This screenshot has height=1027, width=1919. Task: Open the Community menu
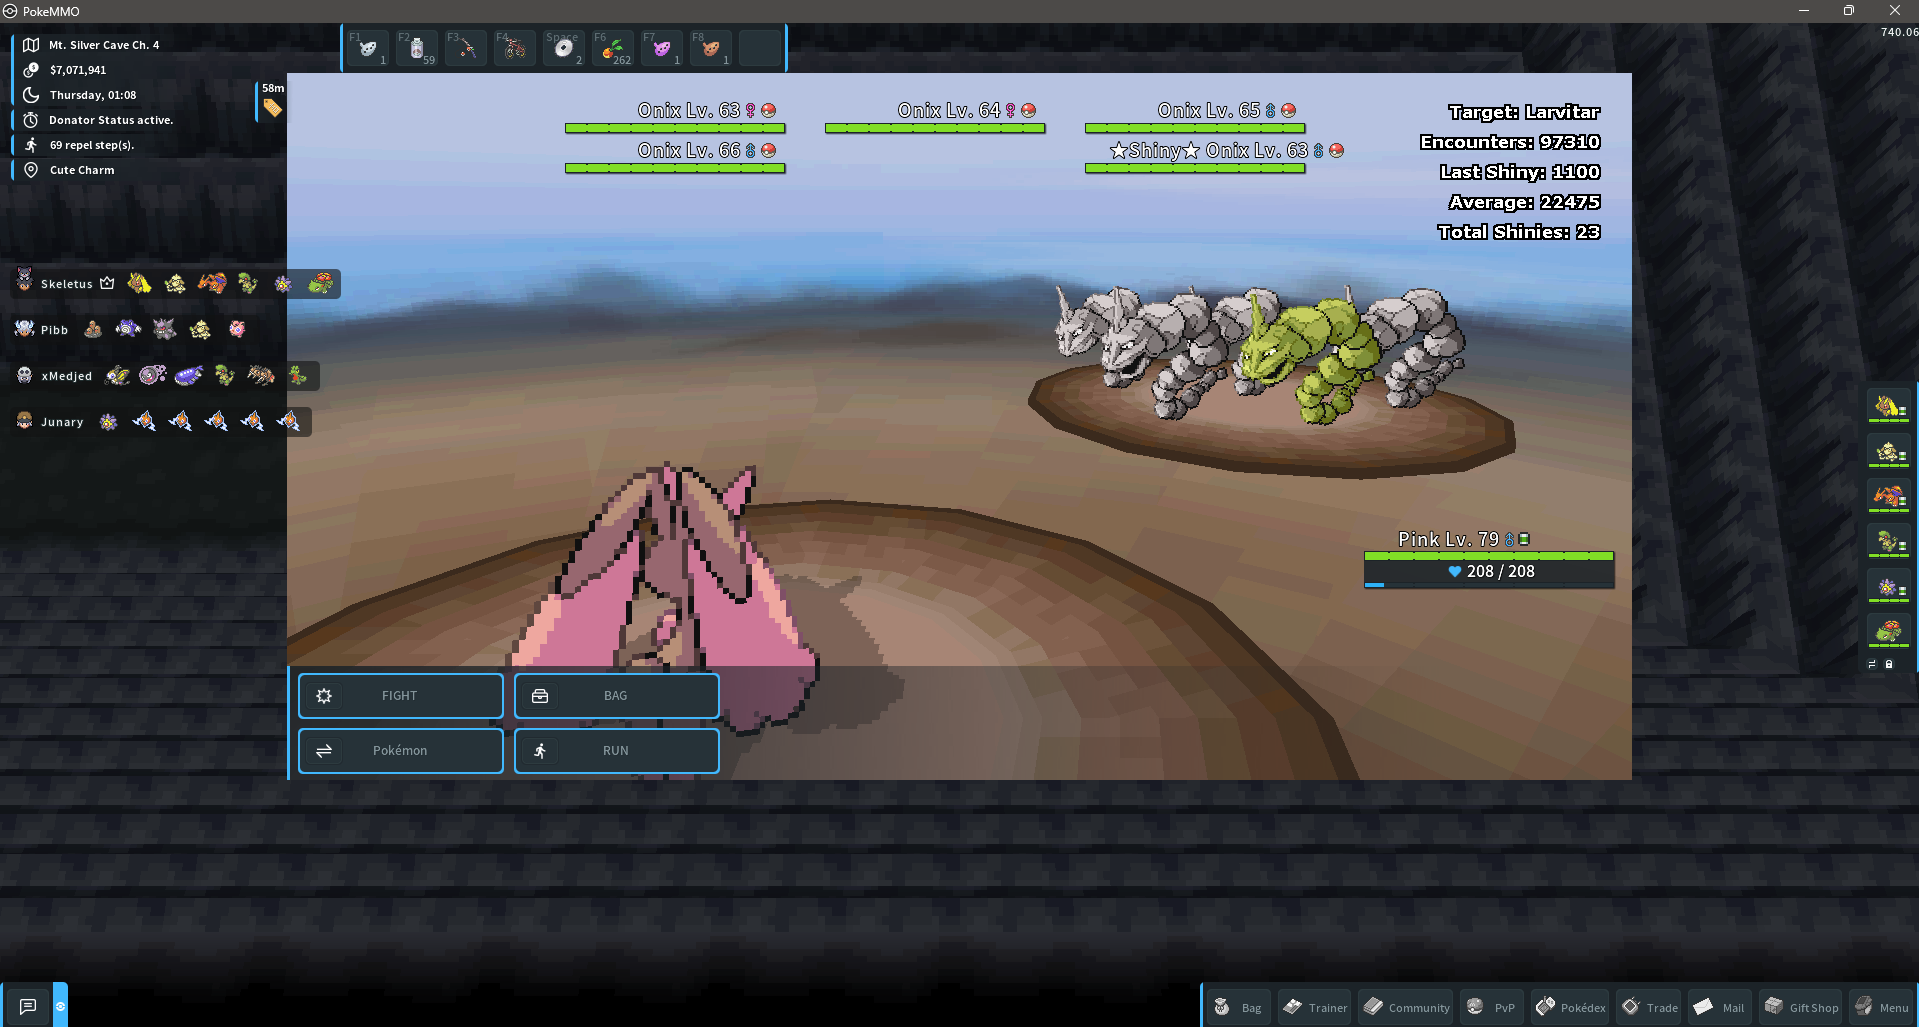pos(1406,1007)
